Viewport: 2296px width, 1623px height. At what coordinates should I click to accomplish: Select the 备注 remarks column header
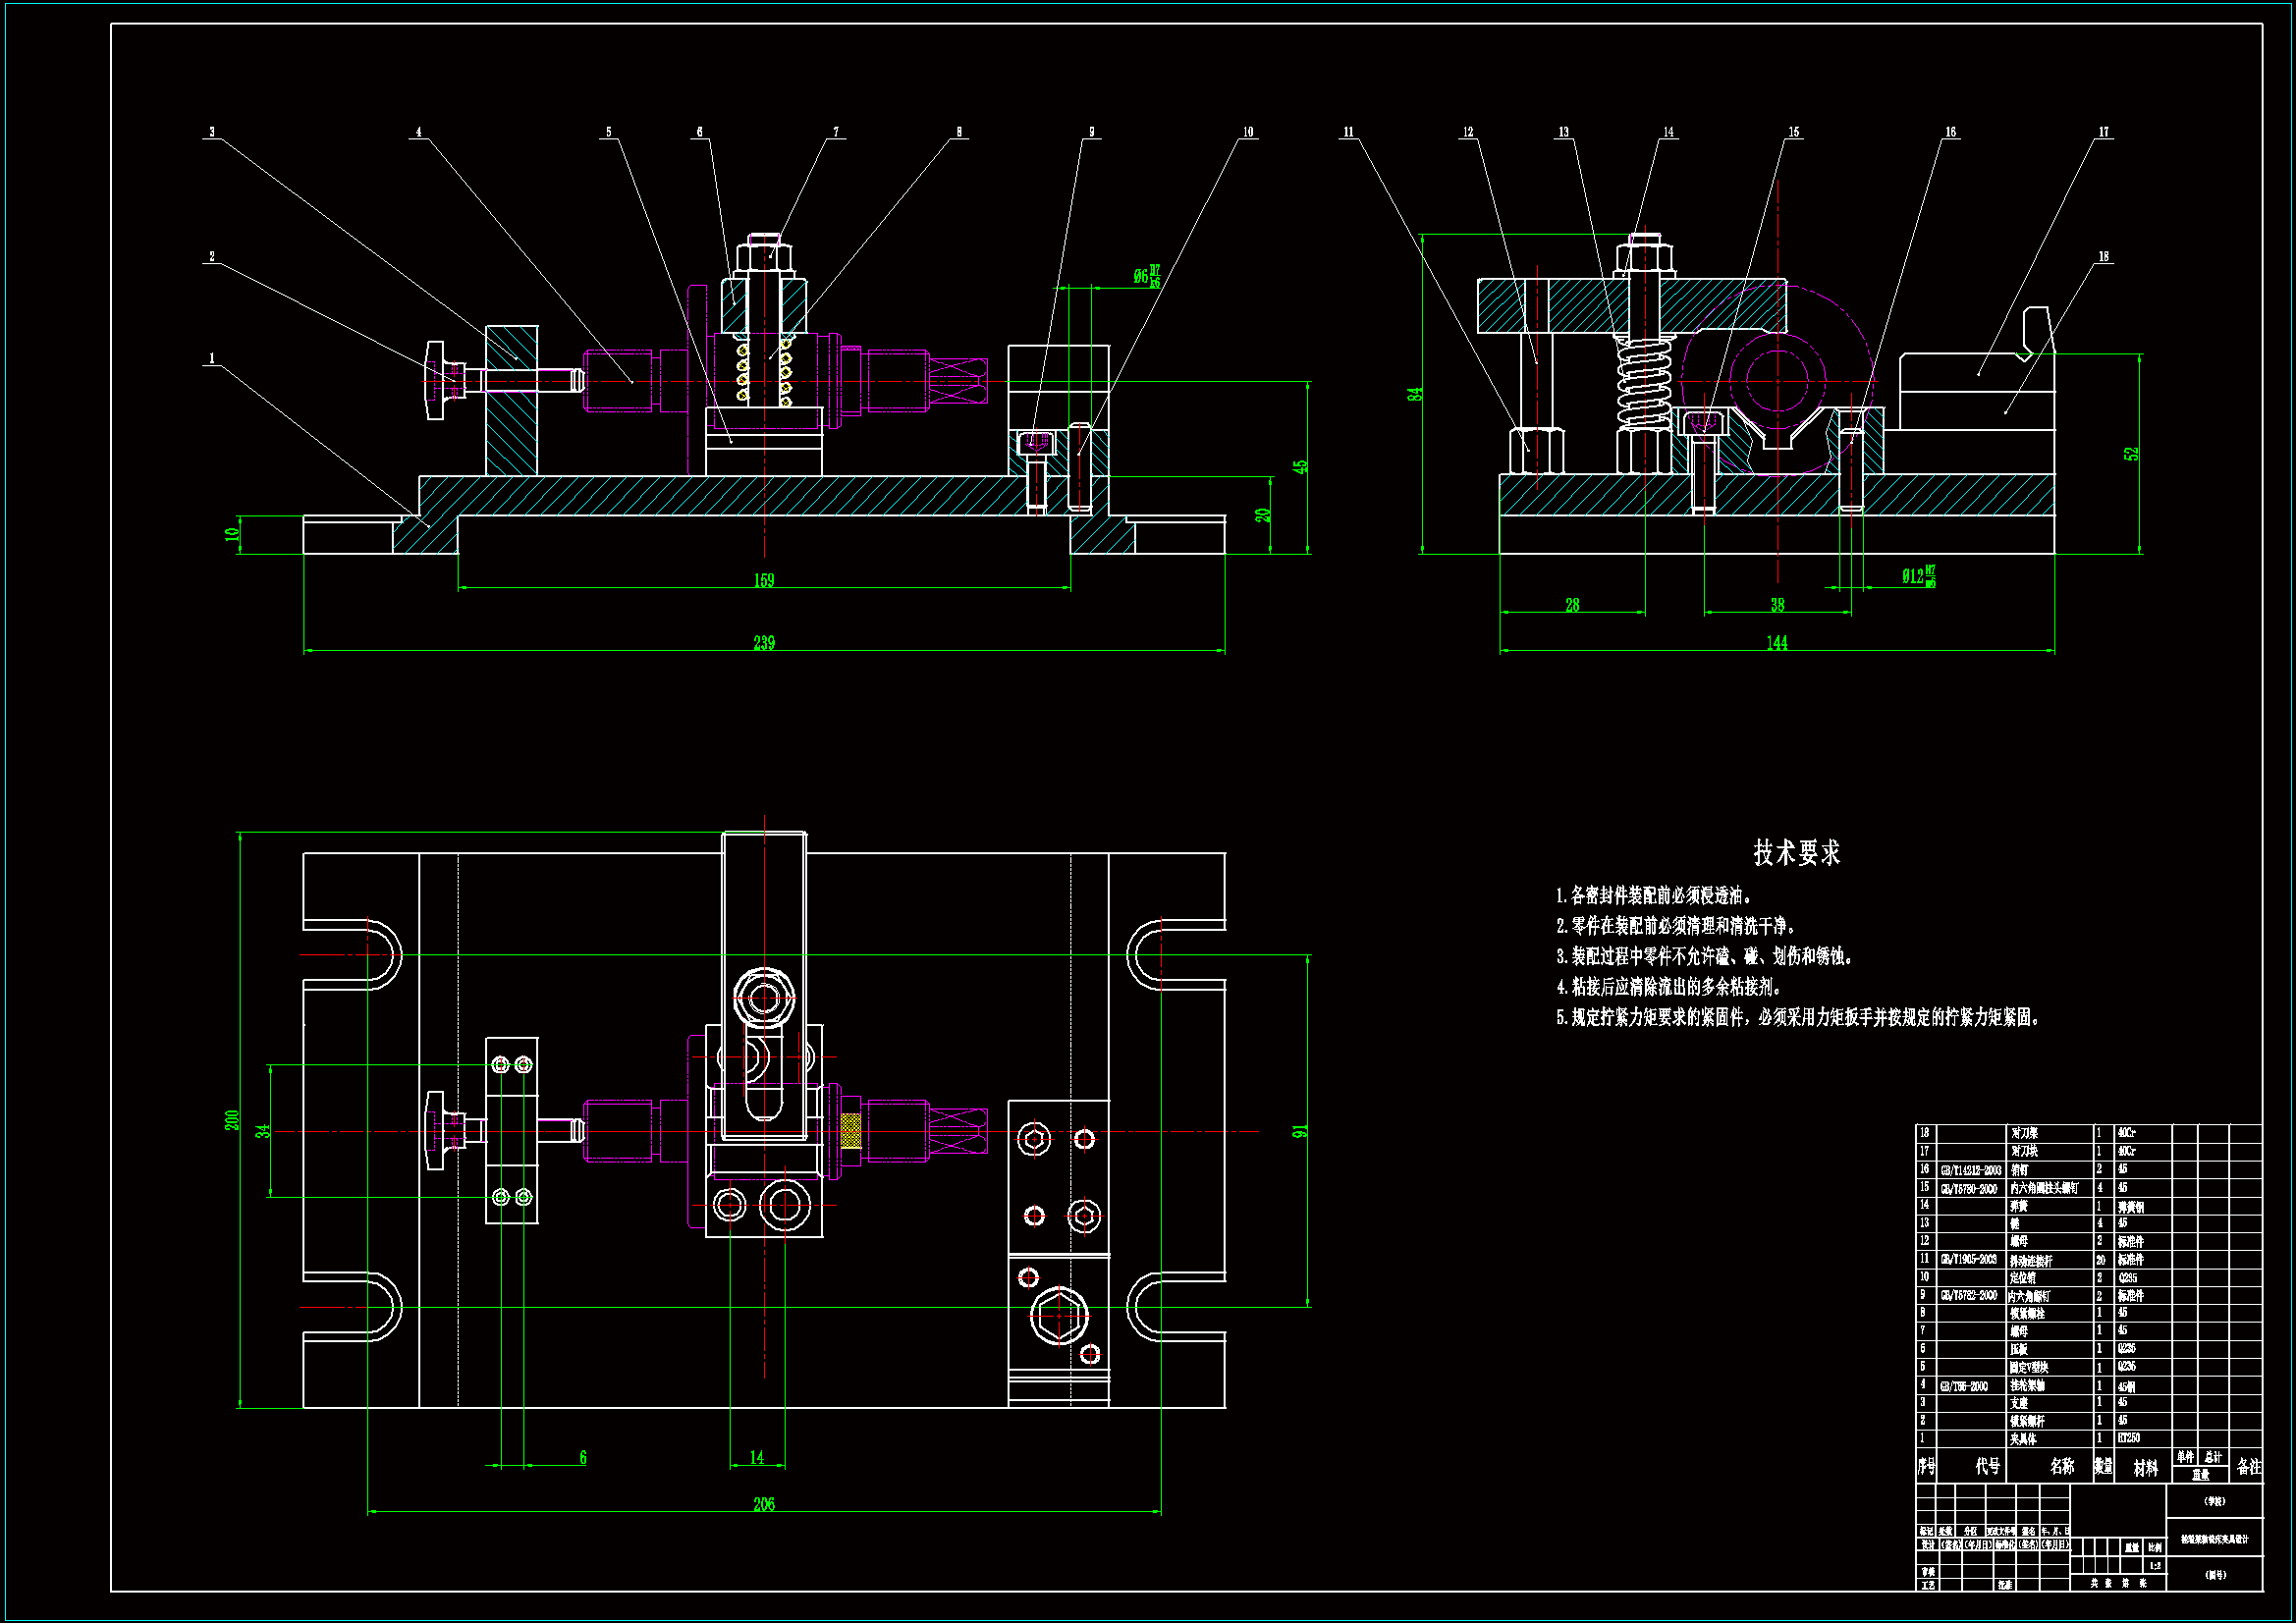tap(2248, 1467)
